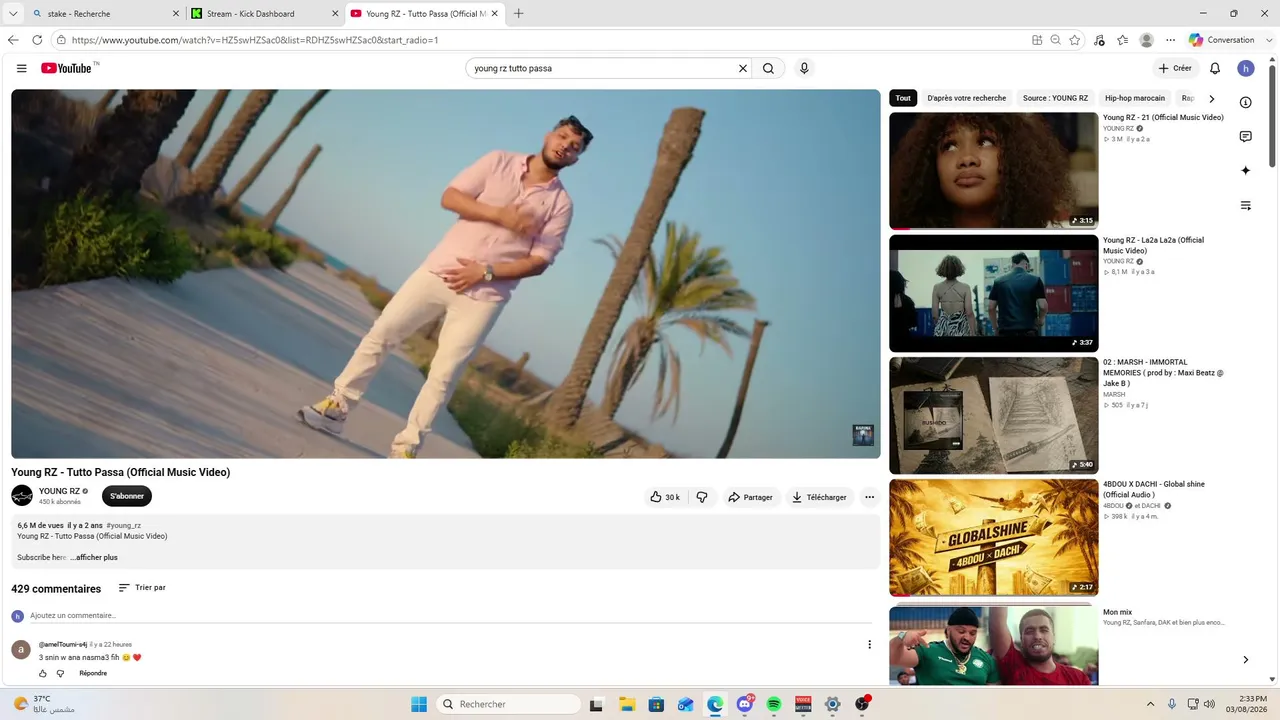Click the address bar URL
The height and width of the screenshot is (720, 1280).
[x=255, y=40]
